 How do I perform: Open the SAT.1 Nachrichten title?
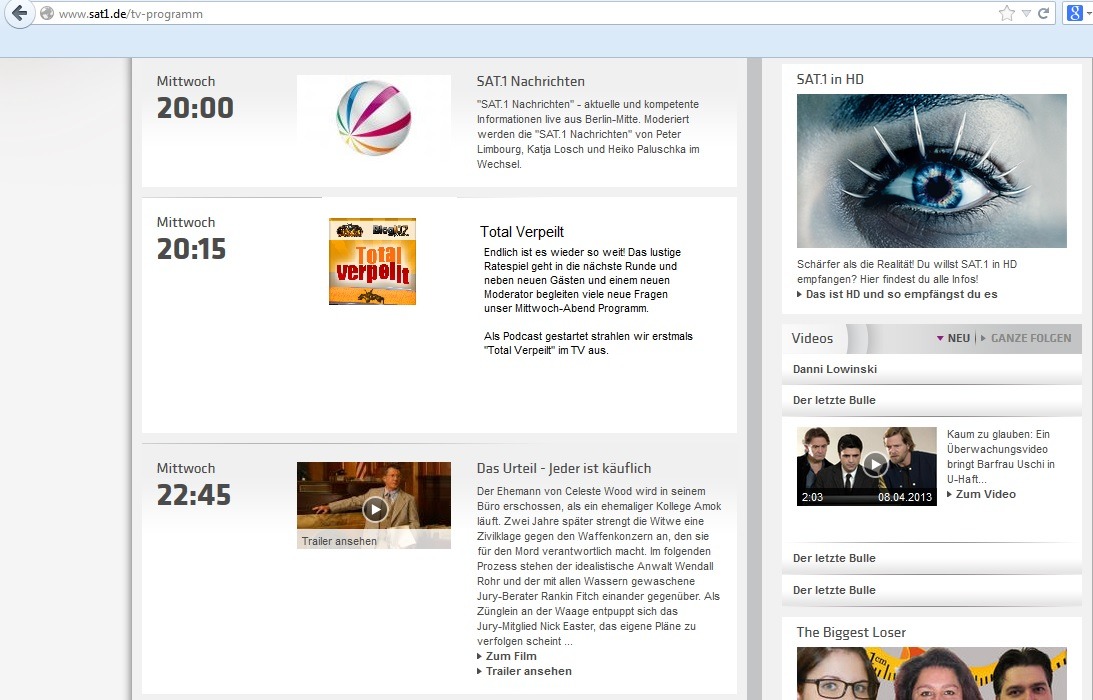point(530,81)
